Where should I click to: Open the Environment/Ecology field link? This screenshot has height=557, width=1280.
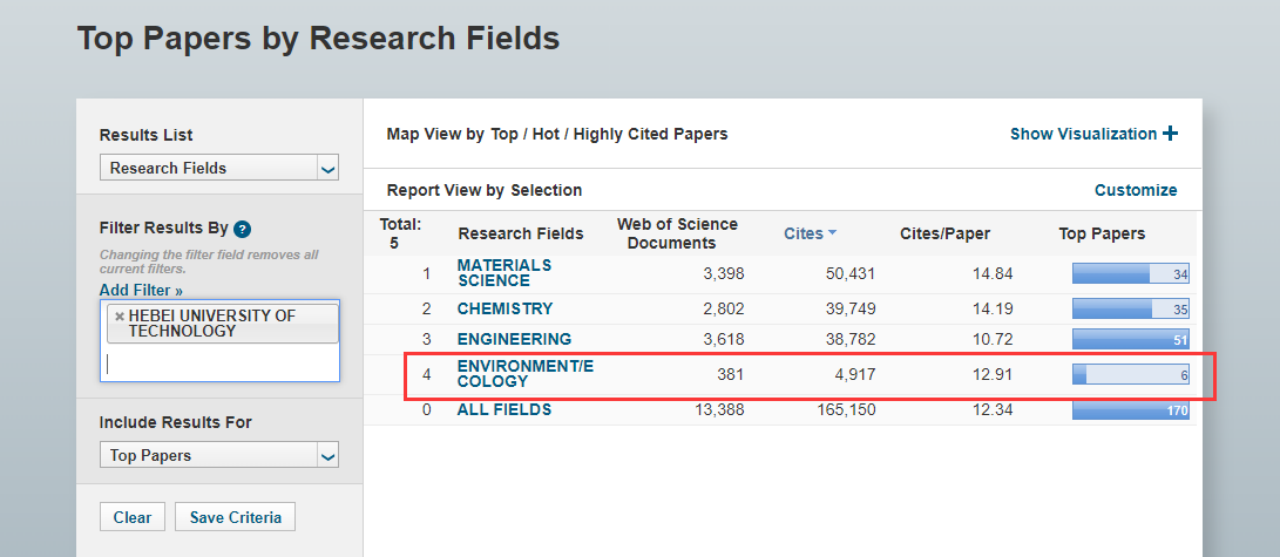524,374
